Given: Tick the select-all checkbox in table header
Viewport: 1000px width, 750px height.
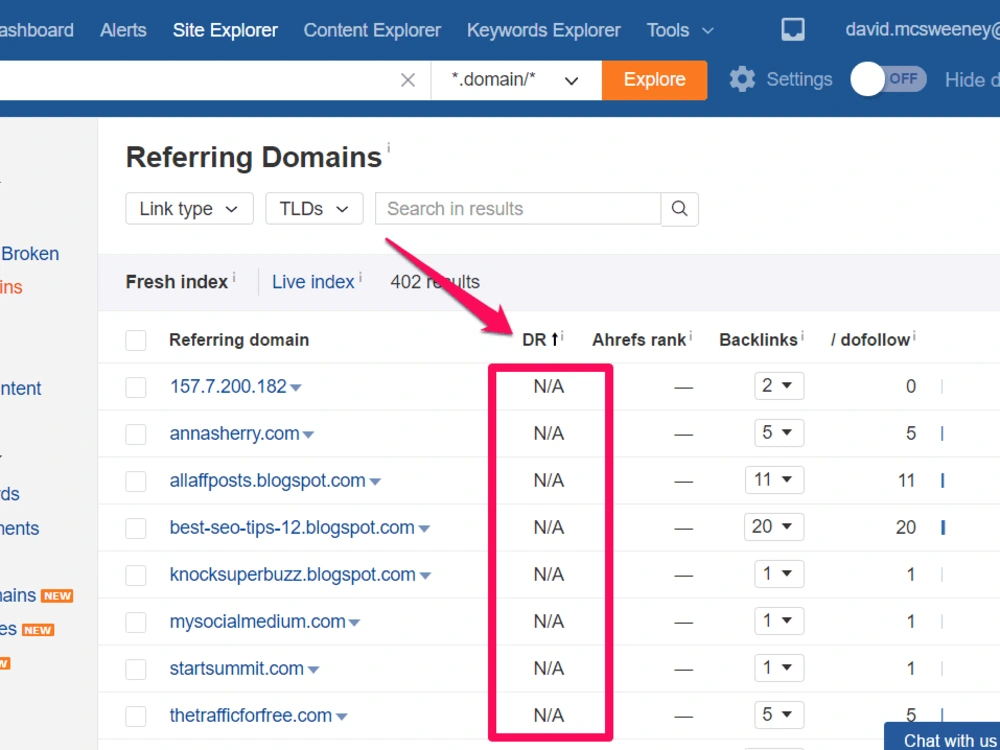Looking at the screenshot, I should (x=136, y=340).
